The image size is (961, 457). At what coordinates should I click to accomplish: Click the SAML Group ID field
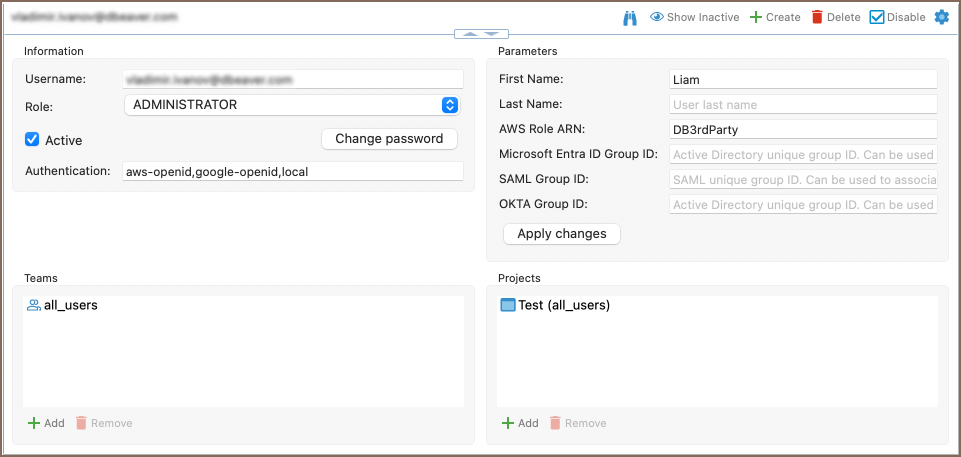[802, 179]
